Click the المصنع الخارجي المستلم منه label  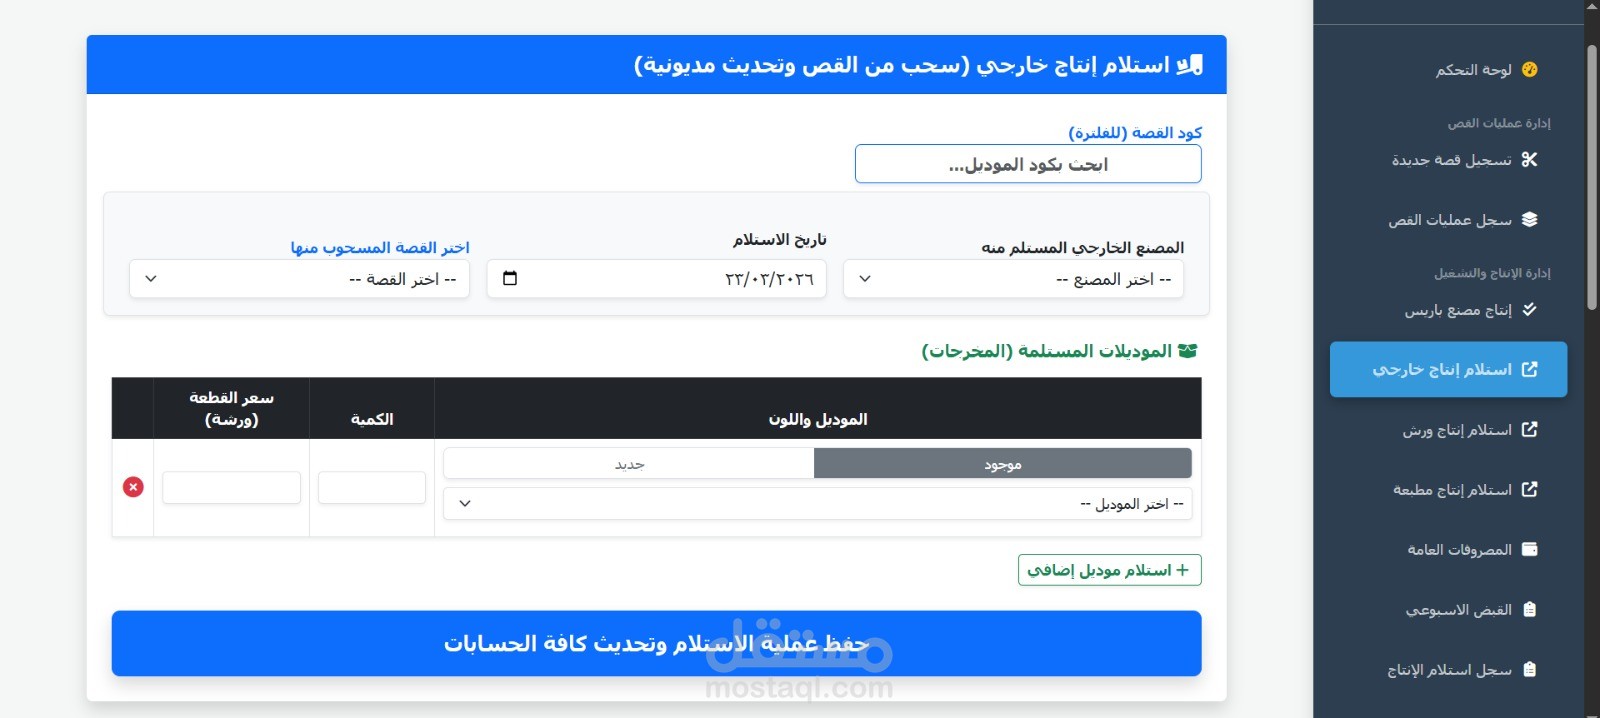(1083, 247)
